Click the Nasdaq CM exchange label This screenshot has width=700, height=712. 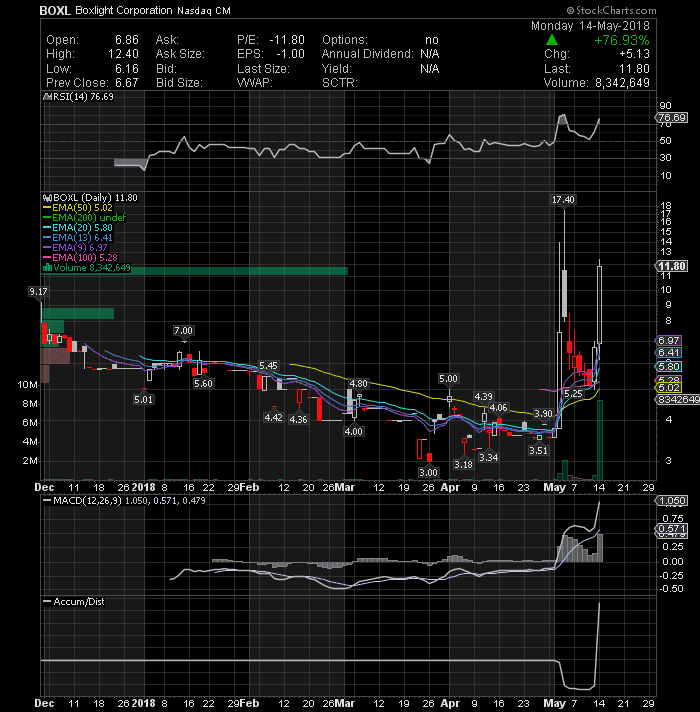(204, 11)
